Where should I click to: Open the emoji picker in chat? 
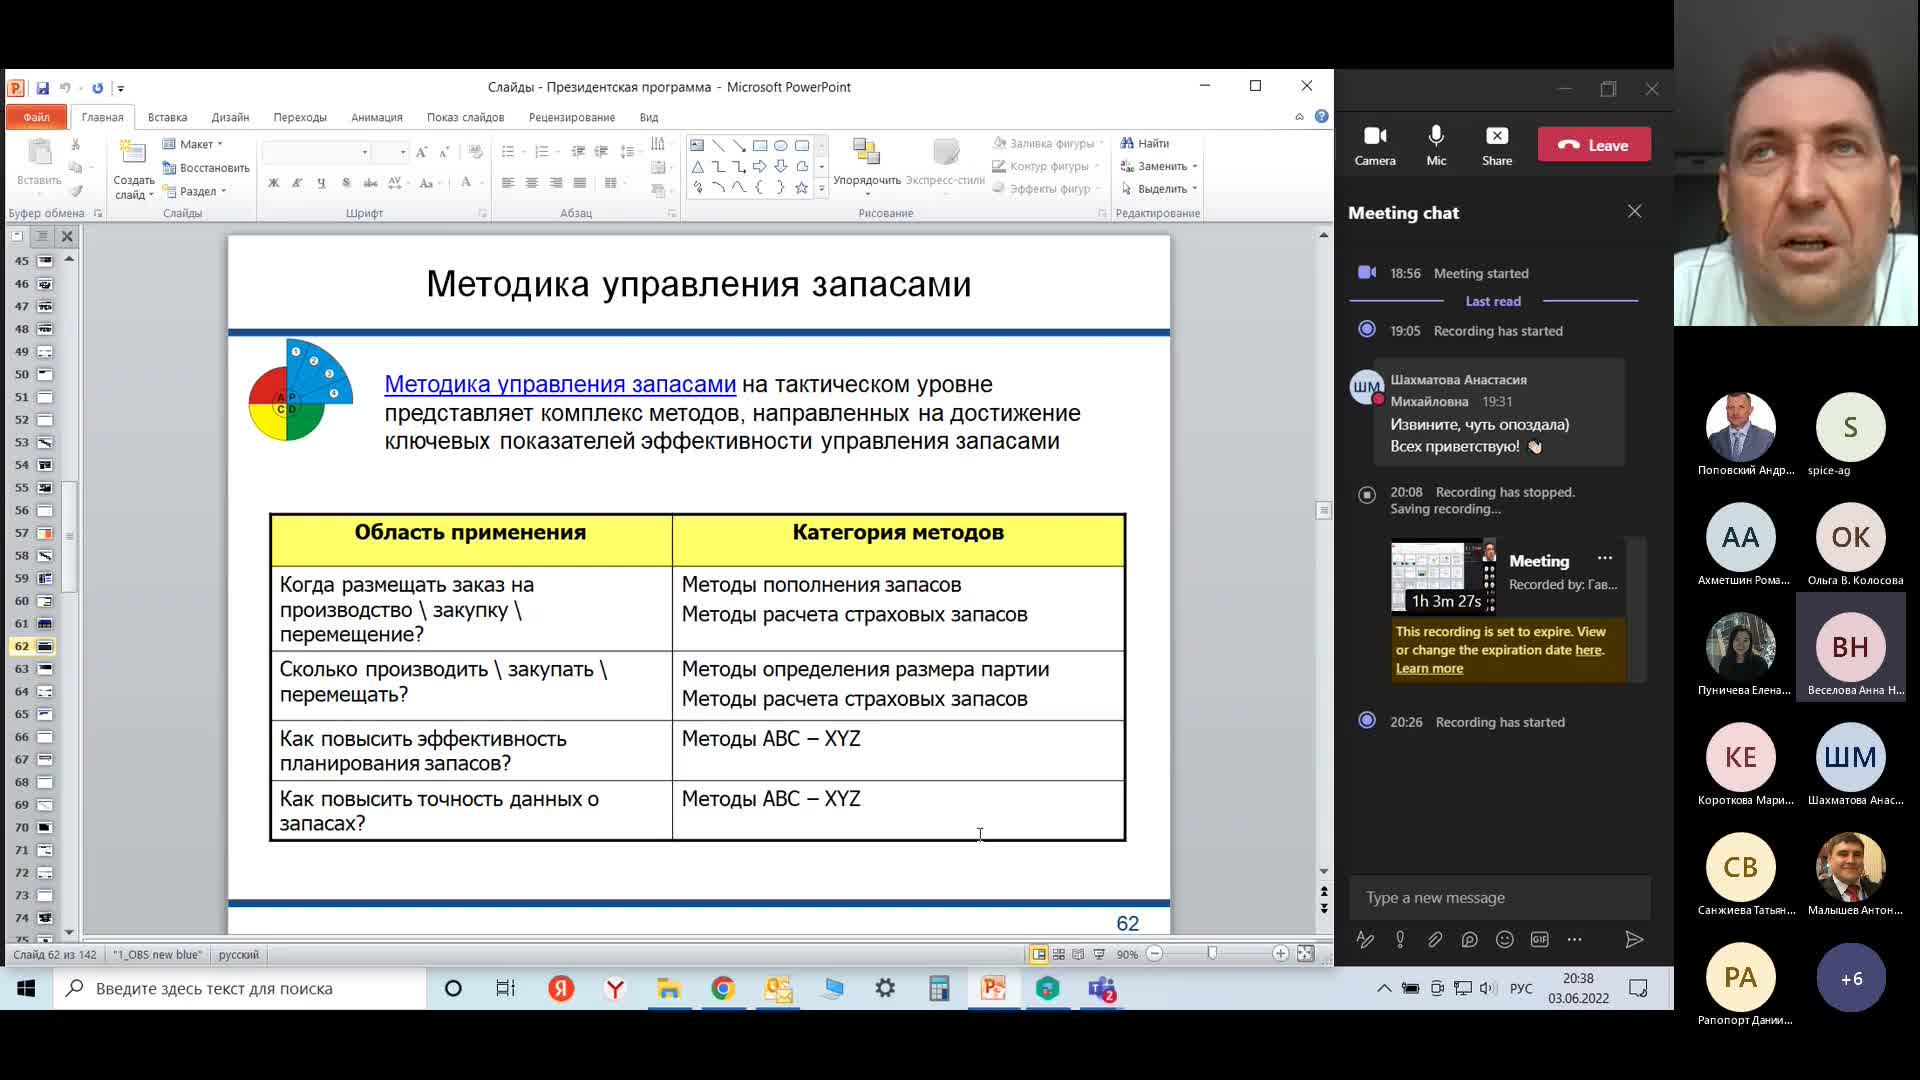[1504, 939]
